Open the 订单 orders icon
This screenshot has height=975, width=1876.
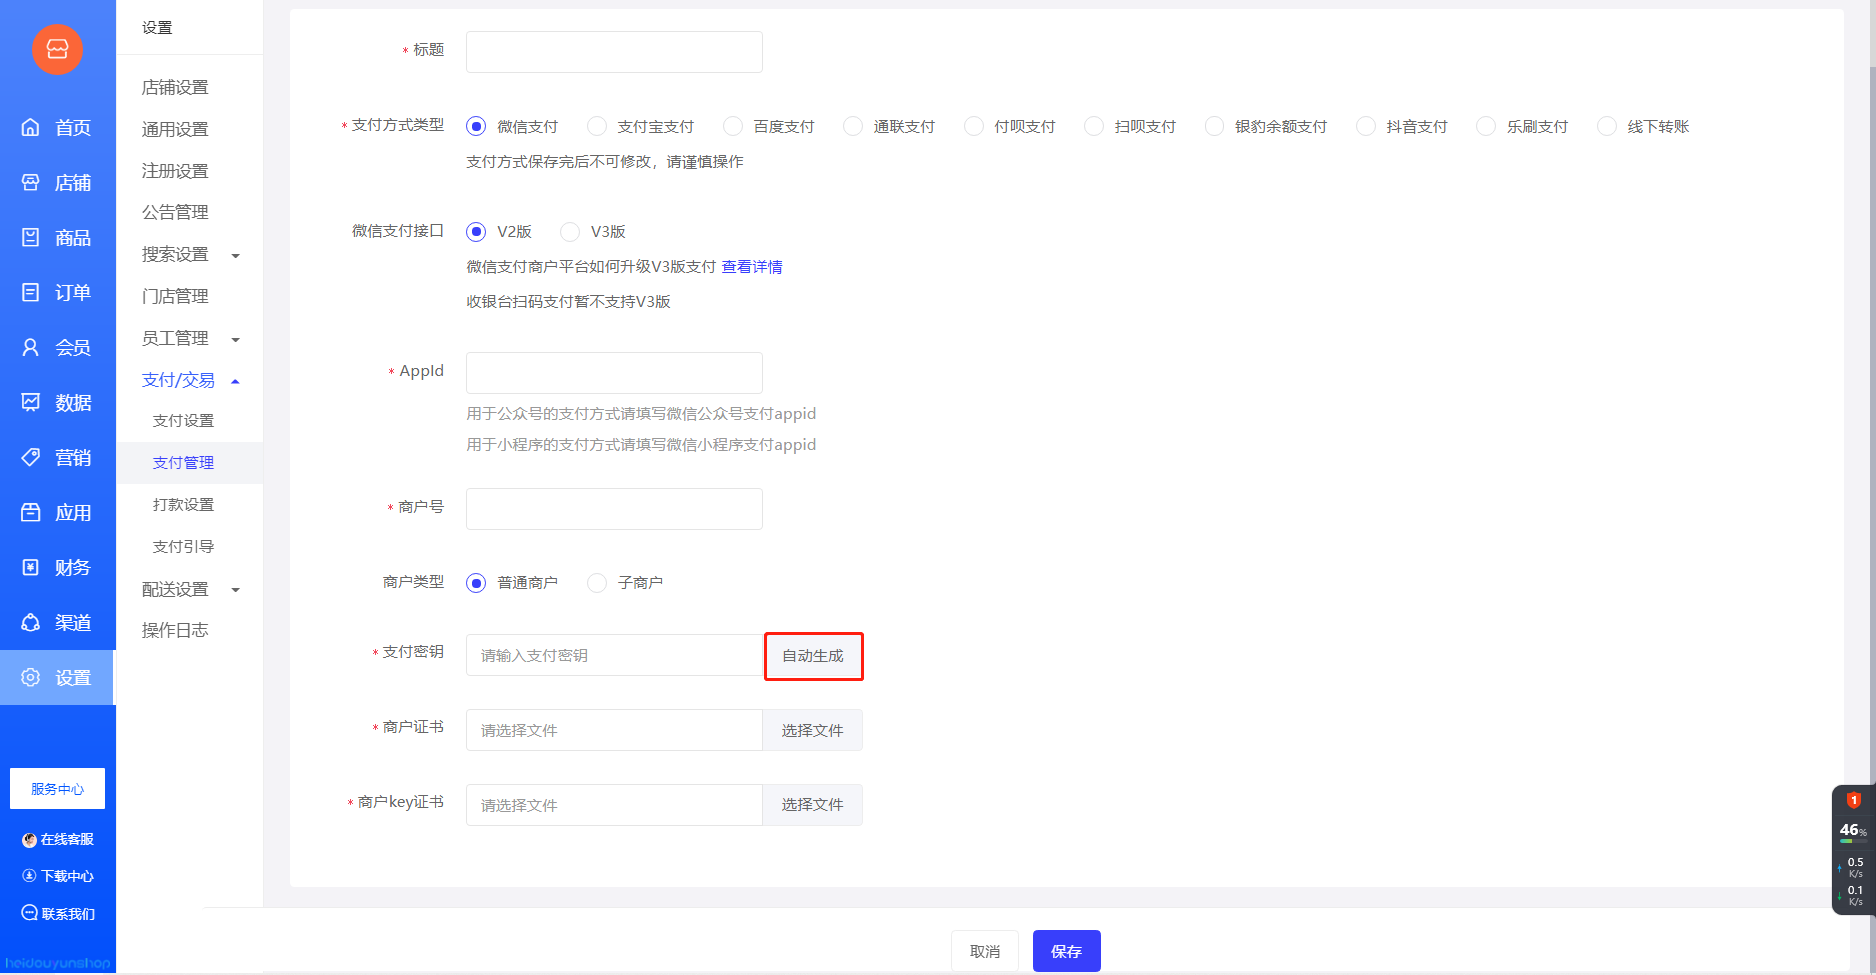click(x=31, y=292)
